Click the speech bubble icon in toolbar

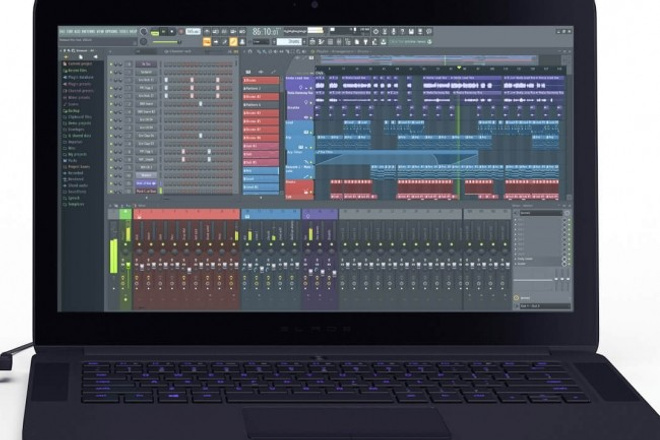(429, 32)
